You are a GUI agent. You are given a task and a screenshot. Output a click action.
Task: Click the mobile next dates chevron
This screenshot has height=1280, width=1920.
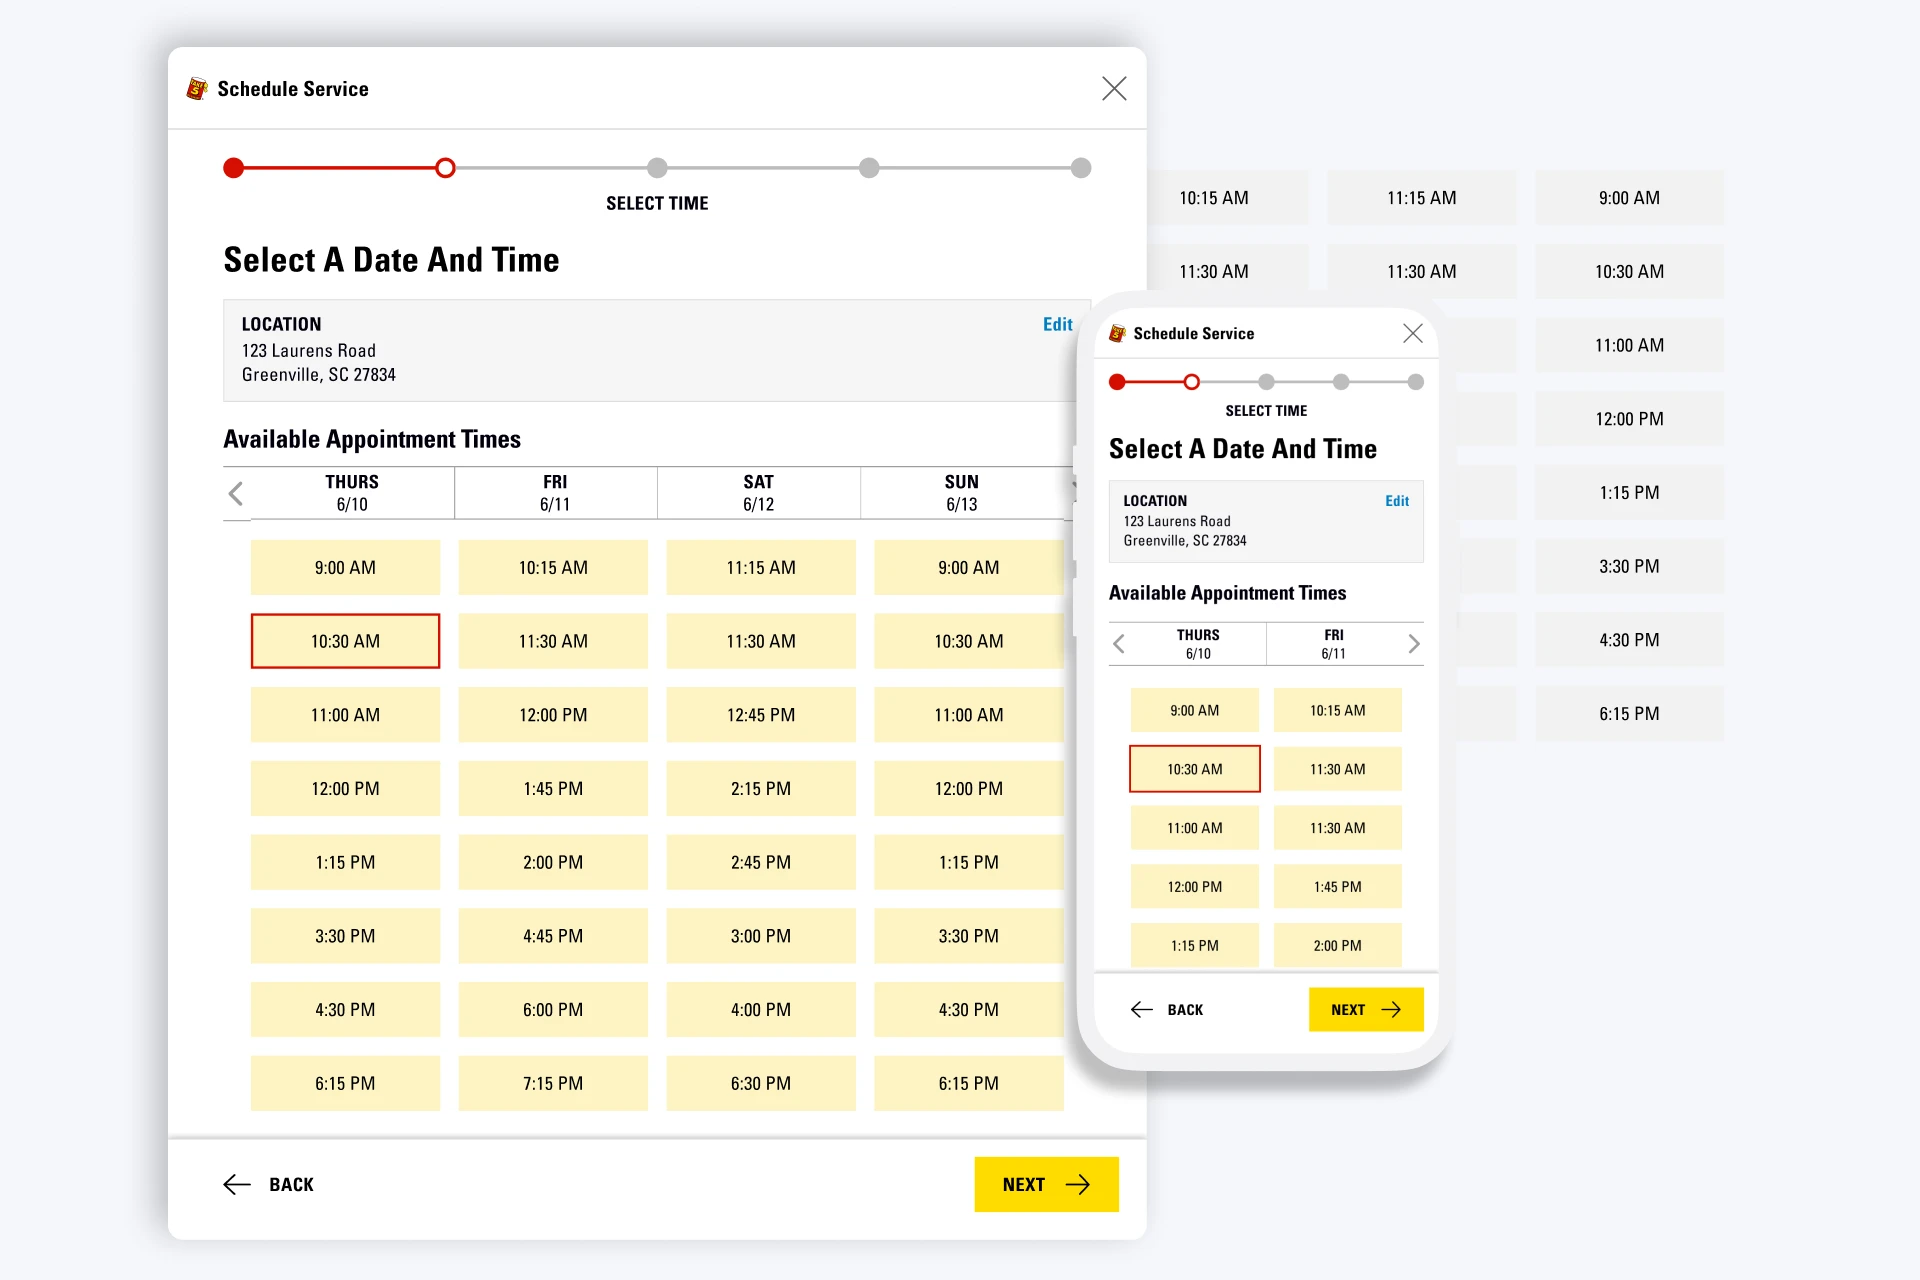[x=1413, y=643]
